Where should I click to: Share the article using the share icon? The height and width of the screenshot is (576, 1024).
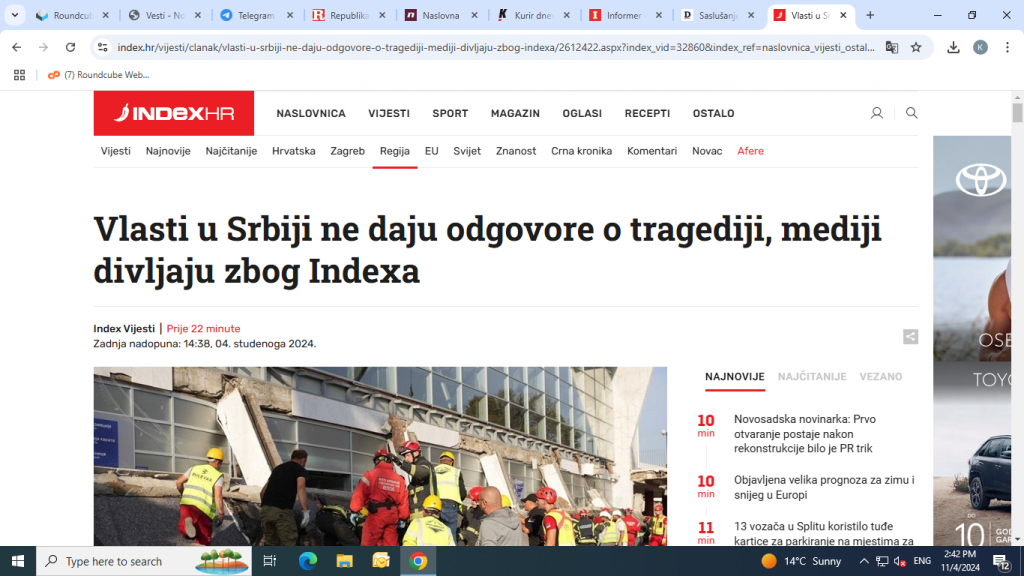909,337
